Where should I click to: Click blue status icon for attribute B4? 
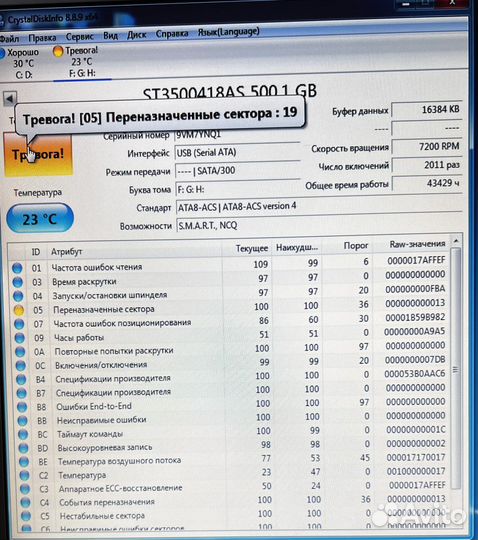point(21,380)
